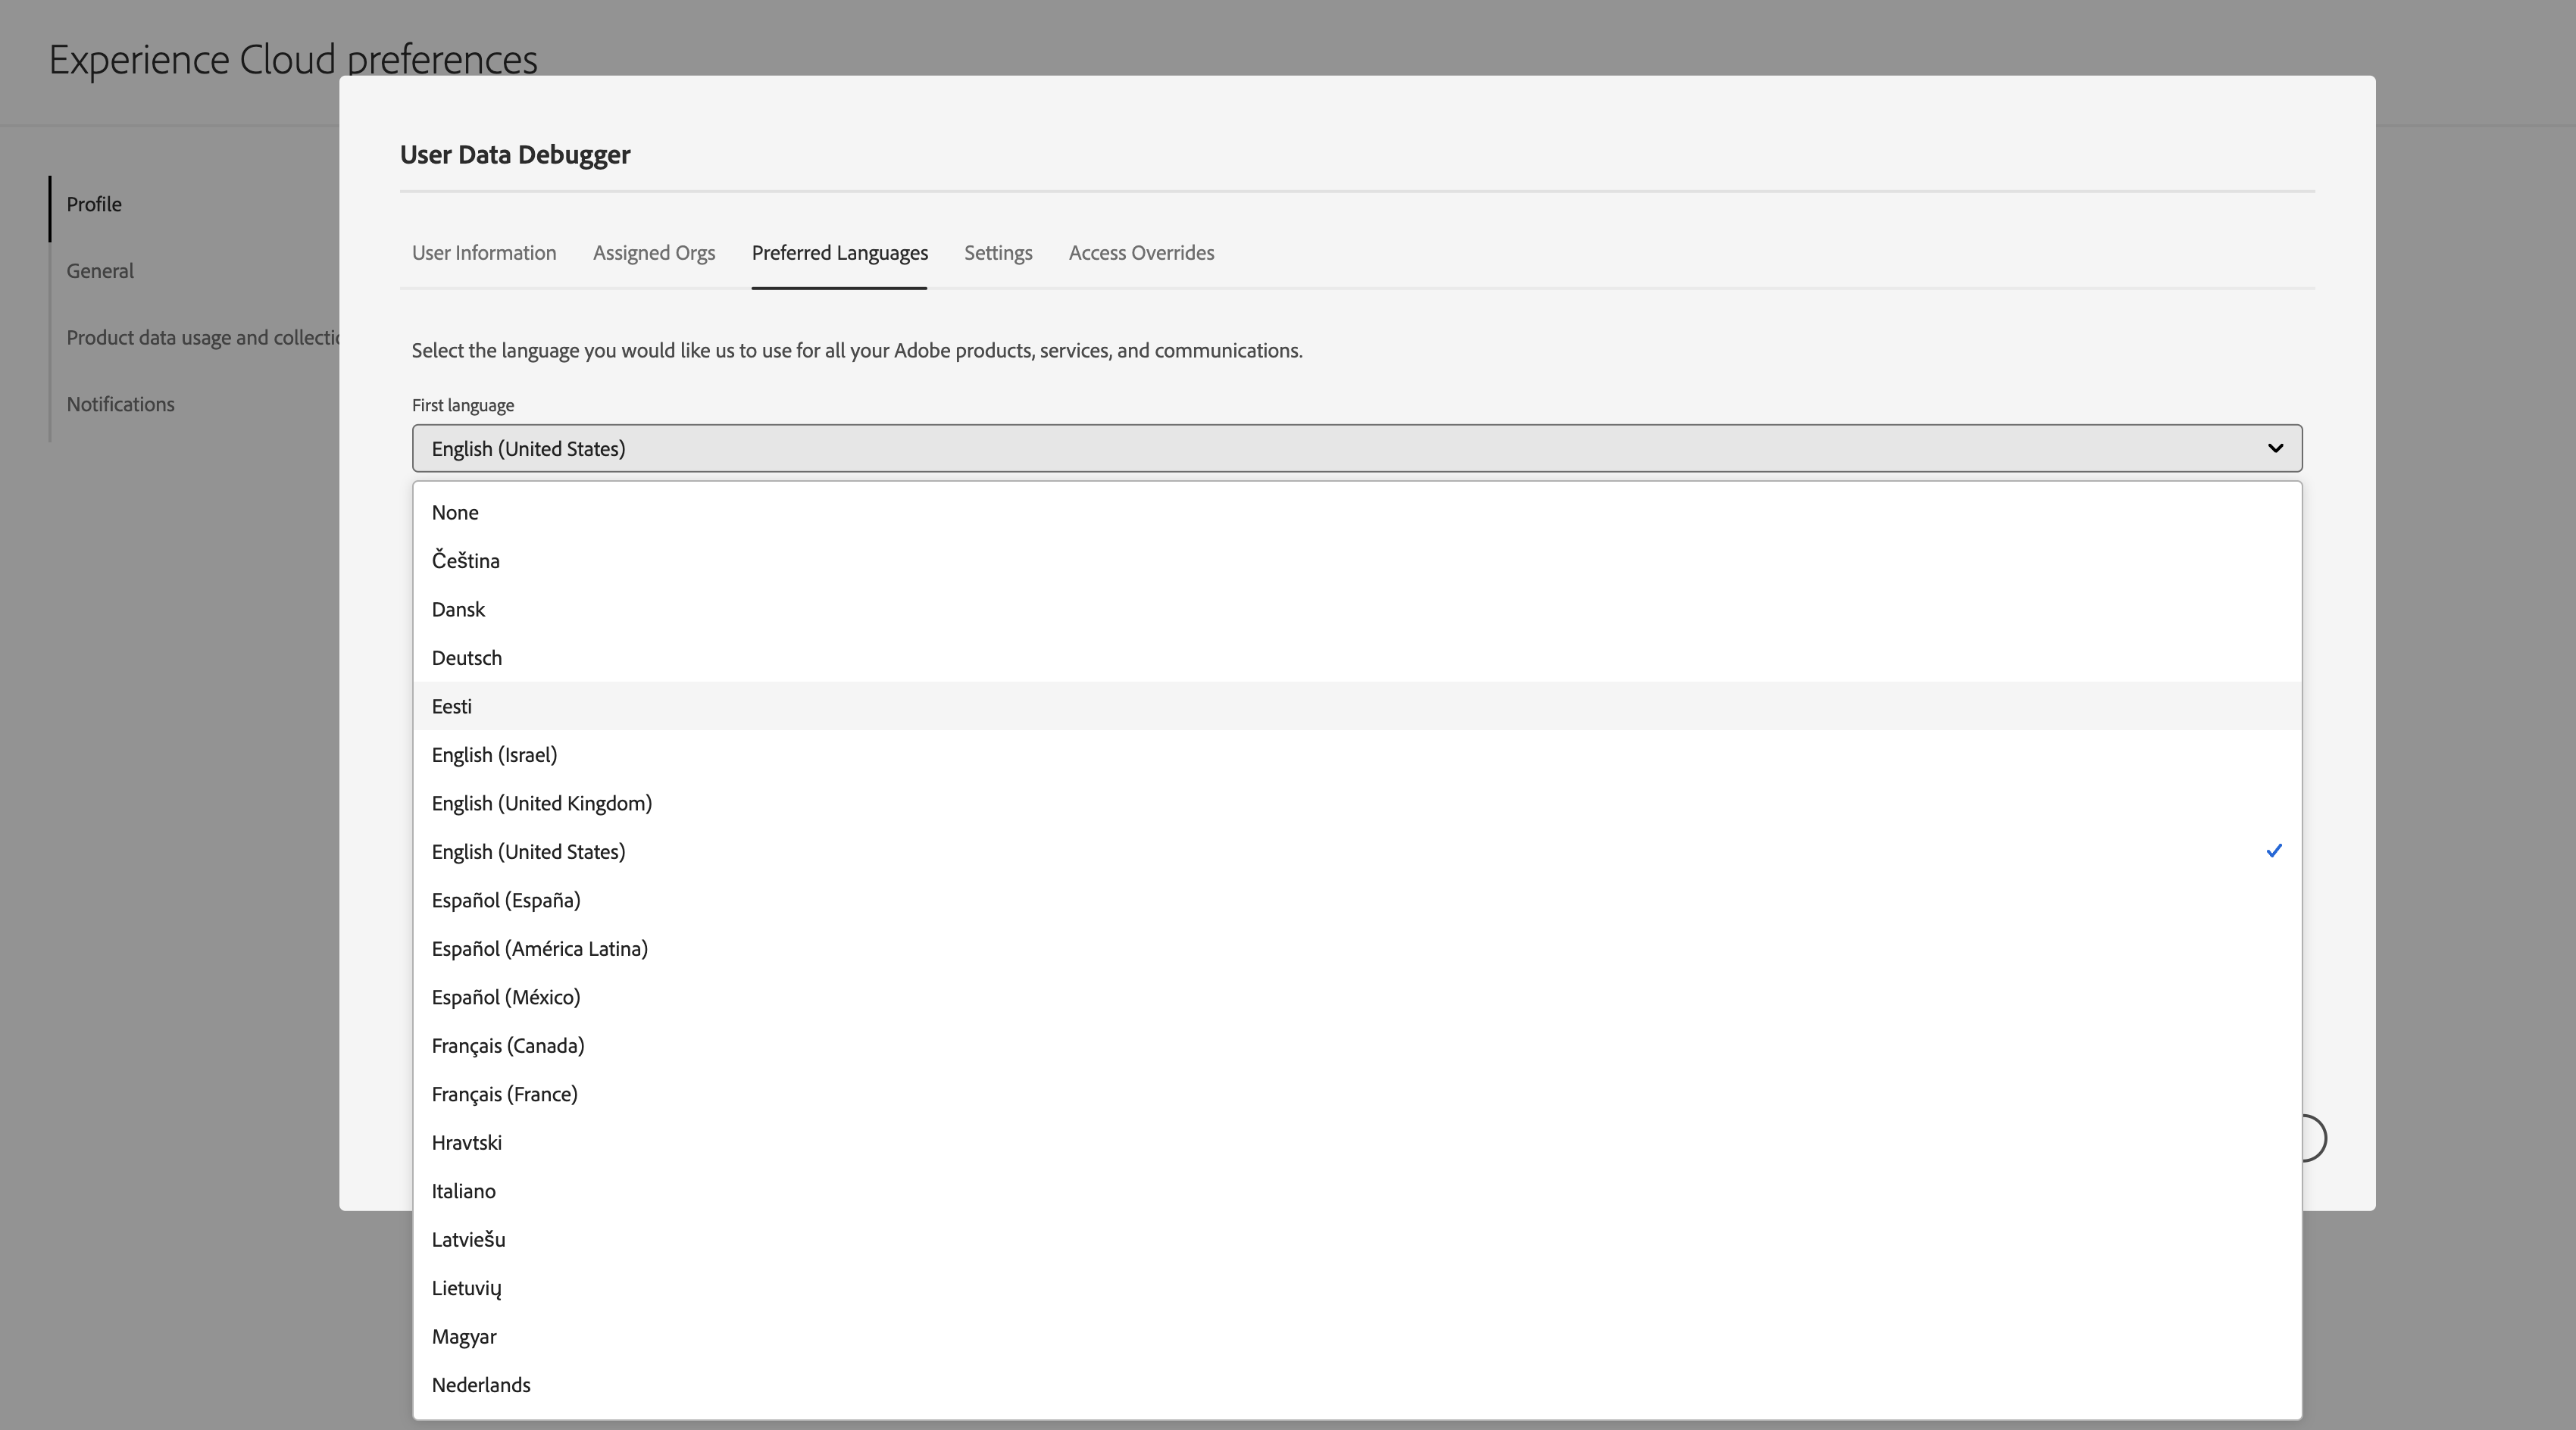
Task: Pick Français (Canada) from the list
Action: (507, 1045)
